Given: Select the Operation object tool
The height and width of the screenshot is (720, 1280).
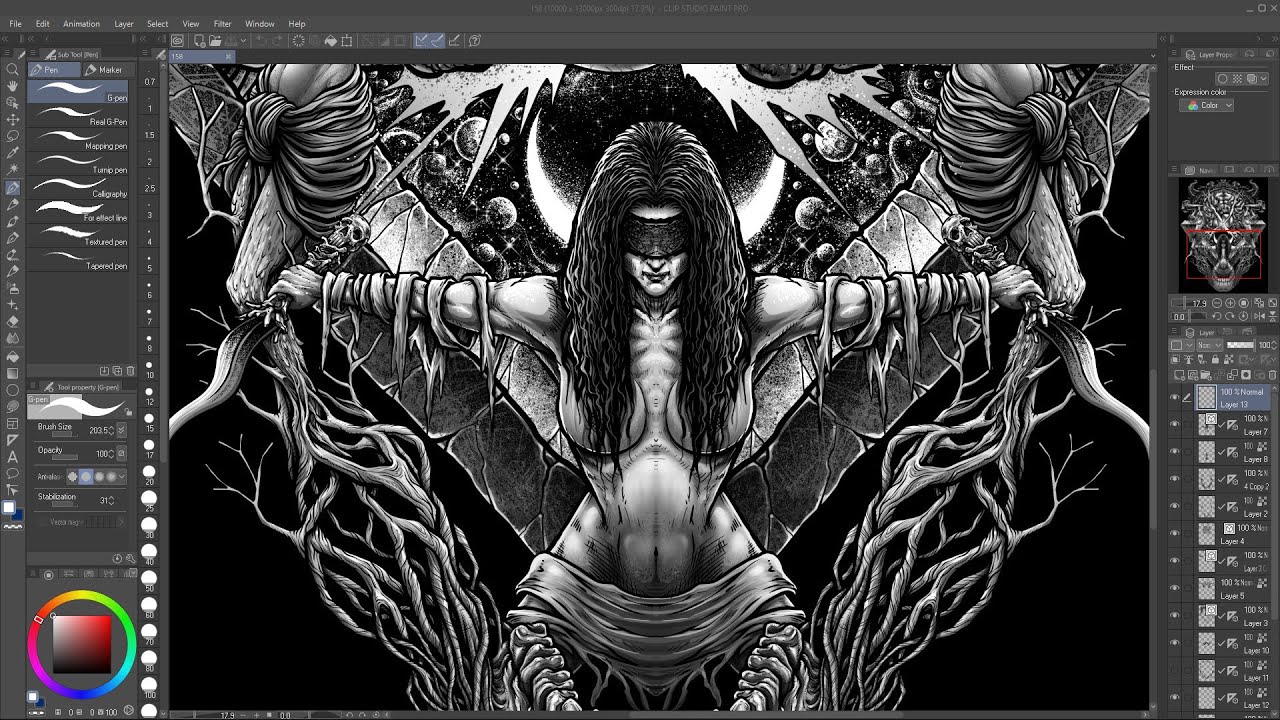Looking at the screenshot, I should click(x=13, y=102).
